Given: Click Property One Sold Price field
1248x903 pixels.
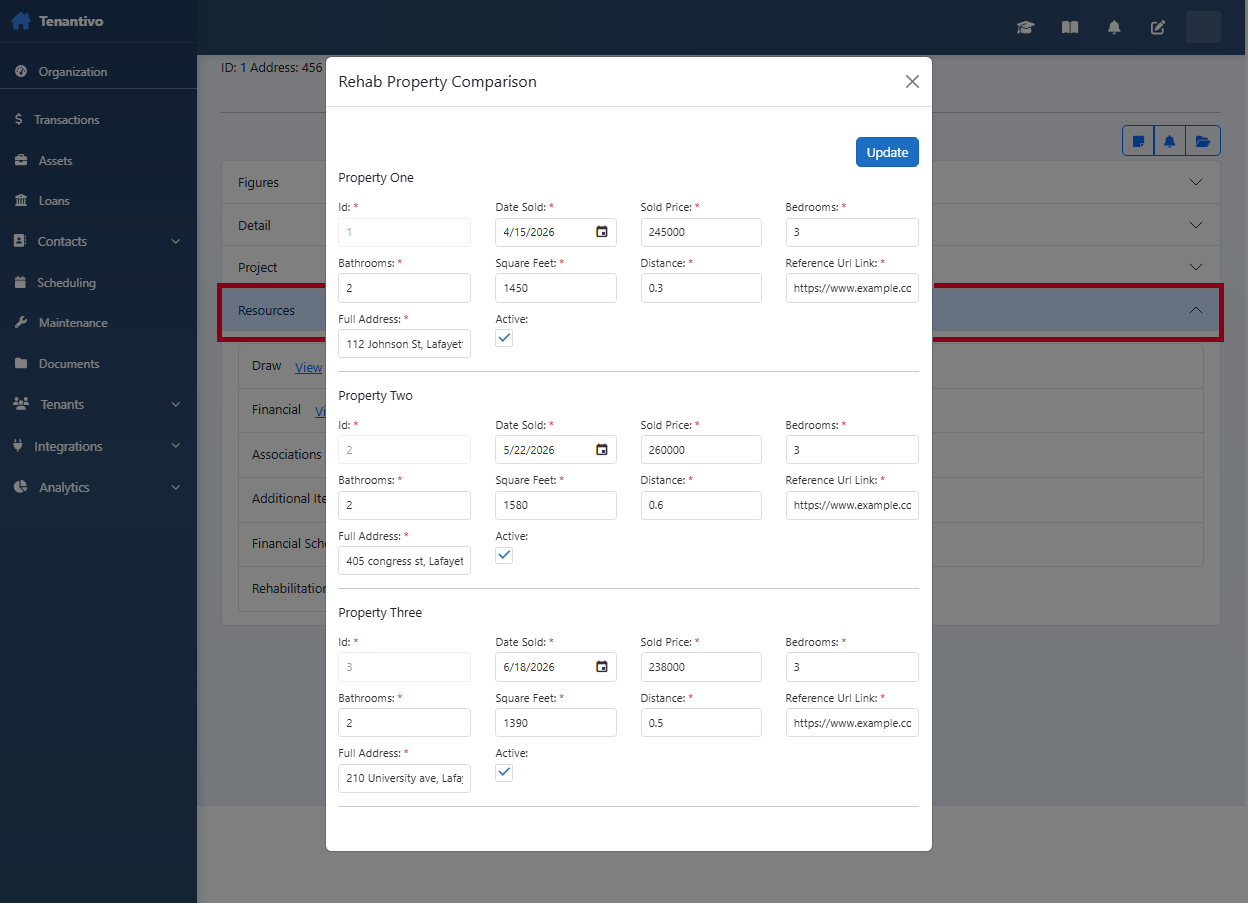Looking at the screenshot, I should click(x=701, y=232).
